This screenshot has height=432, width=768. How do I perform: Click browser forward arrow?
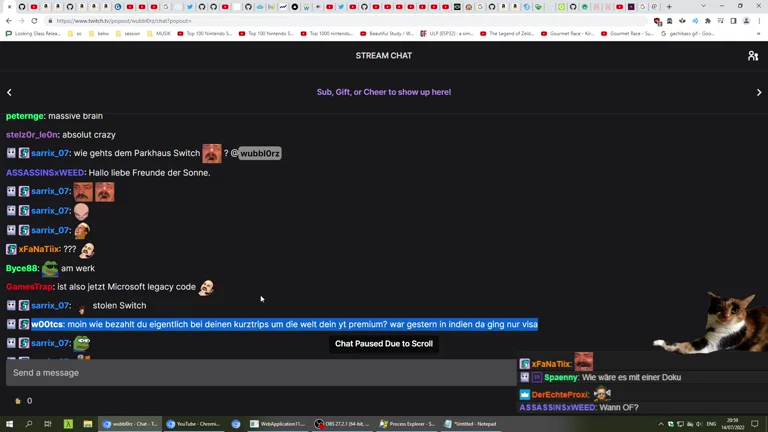(x=21, y=21)
